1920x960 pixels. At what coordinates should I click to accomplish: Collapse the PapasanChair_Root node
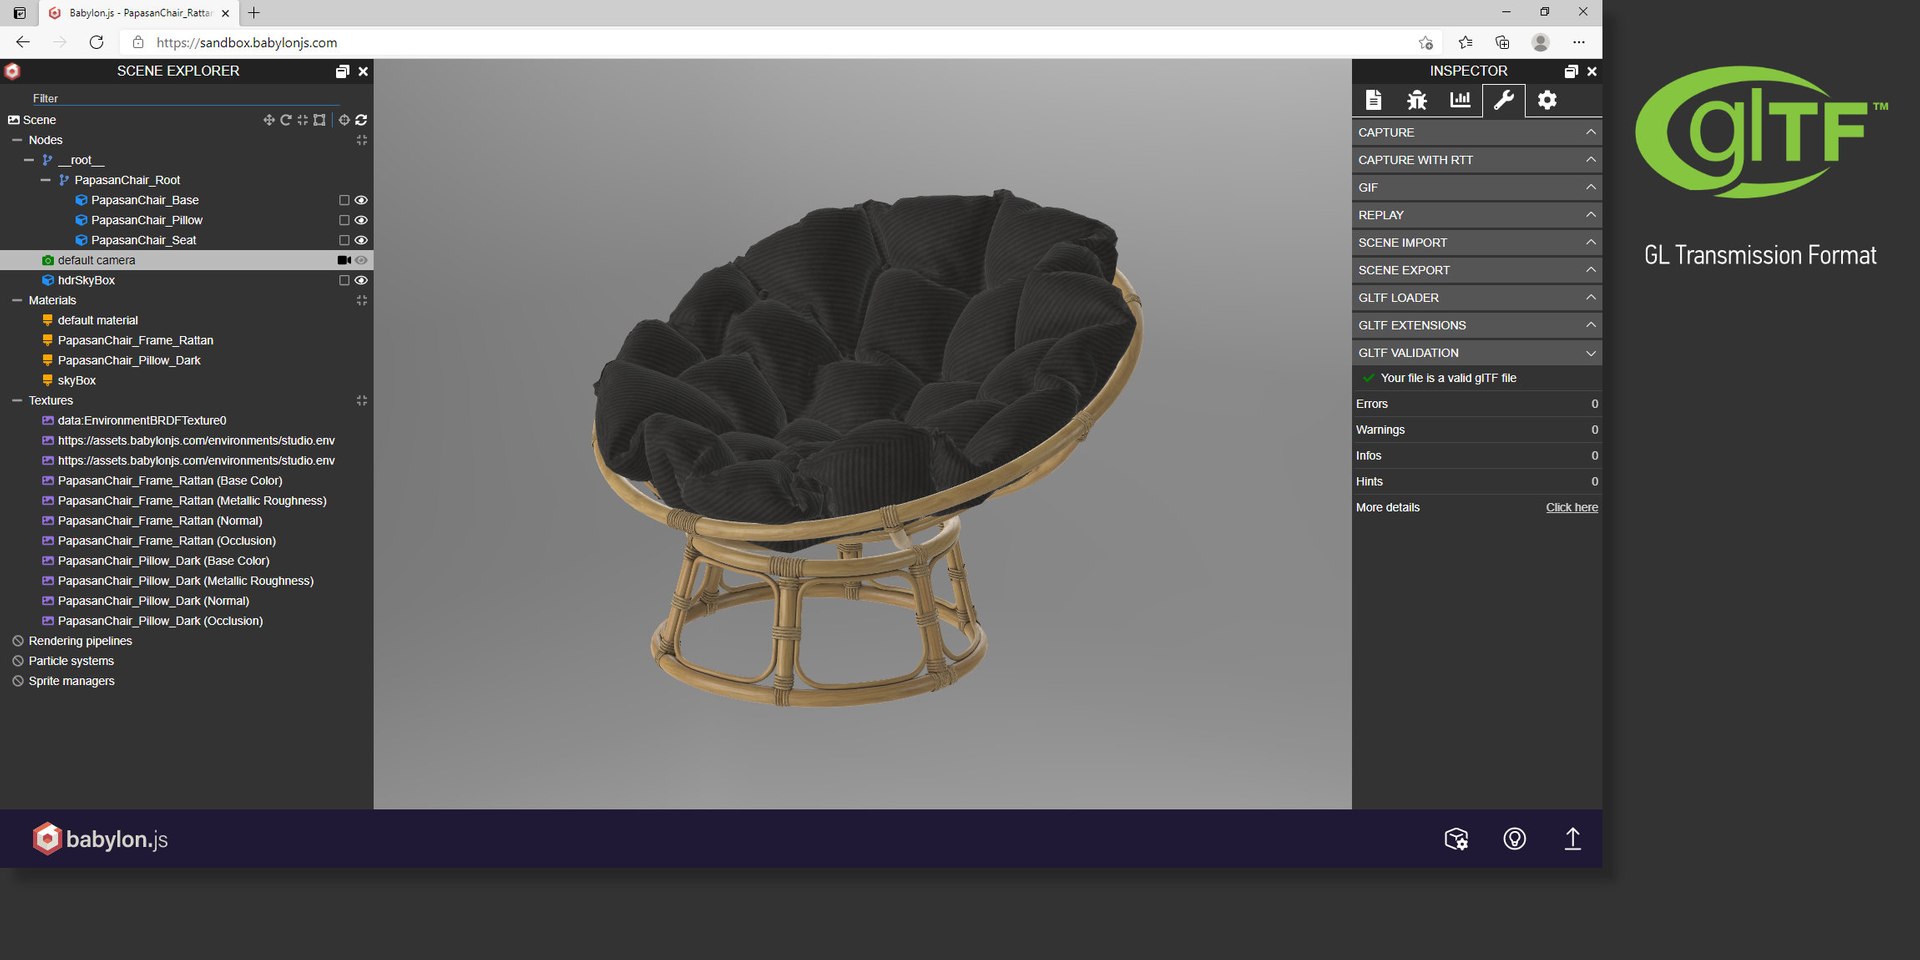(46, 180)
